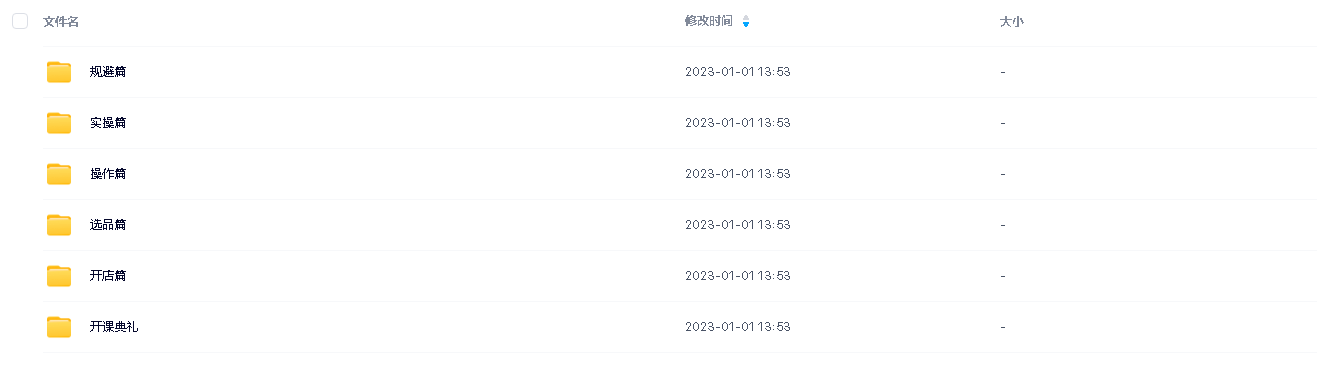Click the modified date of 开课典礼
This screenshot has height=375, width=1317.
coord(738,327)
